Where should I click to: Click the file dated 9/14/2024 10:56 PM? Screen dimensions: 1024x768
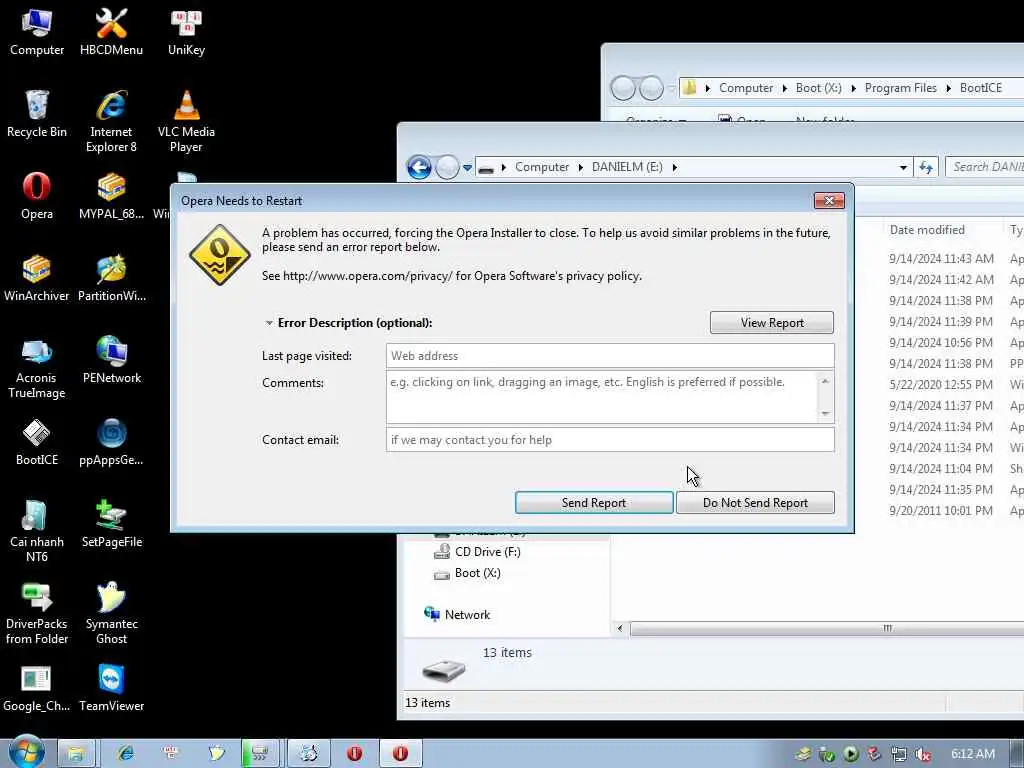940,343
